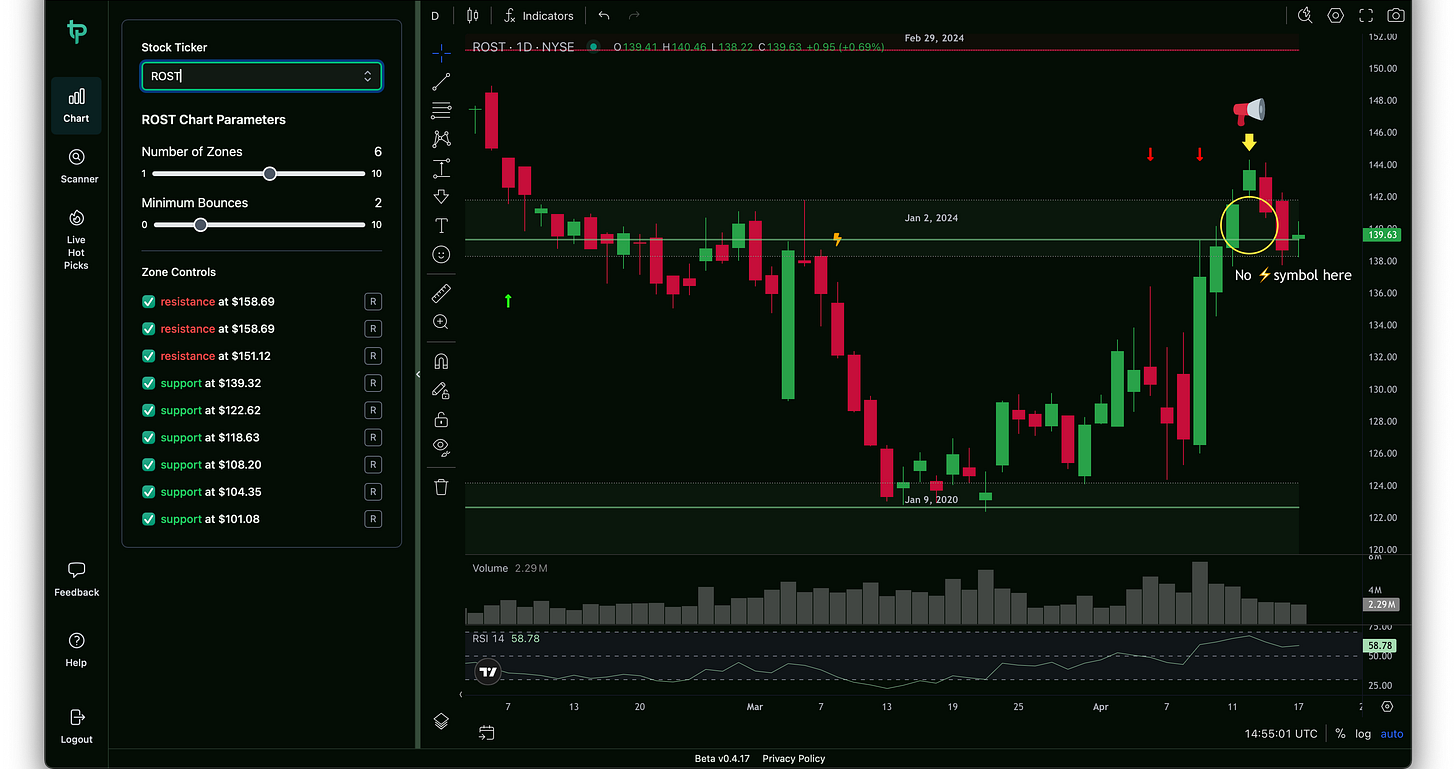1456x769 pixels.
Task: Click the R button for resistance $151.12
Action: click(x=373, y=356)
